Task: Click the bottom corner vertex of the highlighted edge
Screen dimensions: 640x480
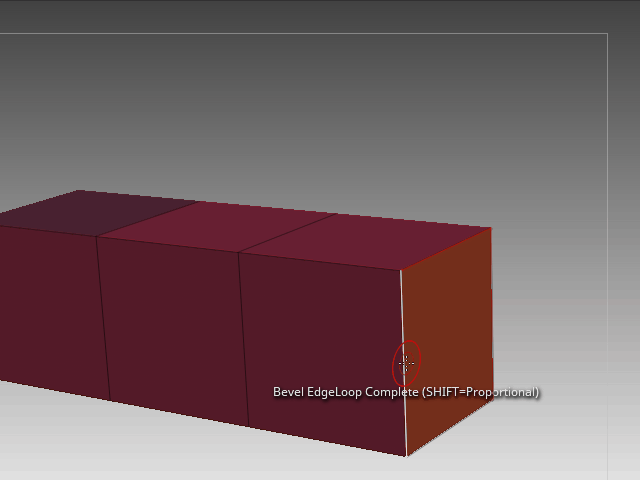Action: click(x=406, y=455)
